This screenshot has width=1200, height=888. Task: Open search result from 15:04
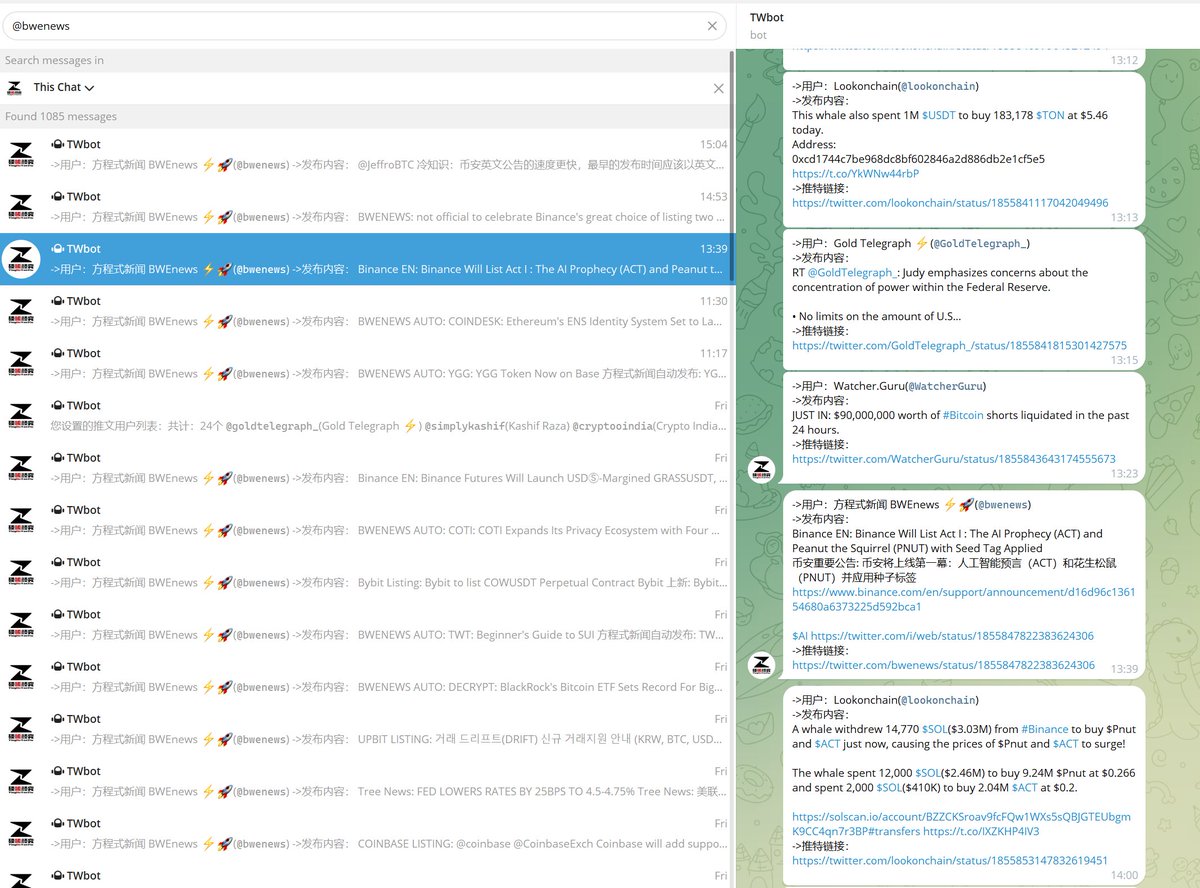(x=367, y=155)
